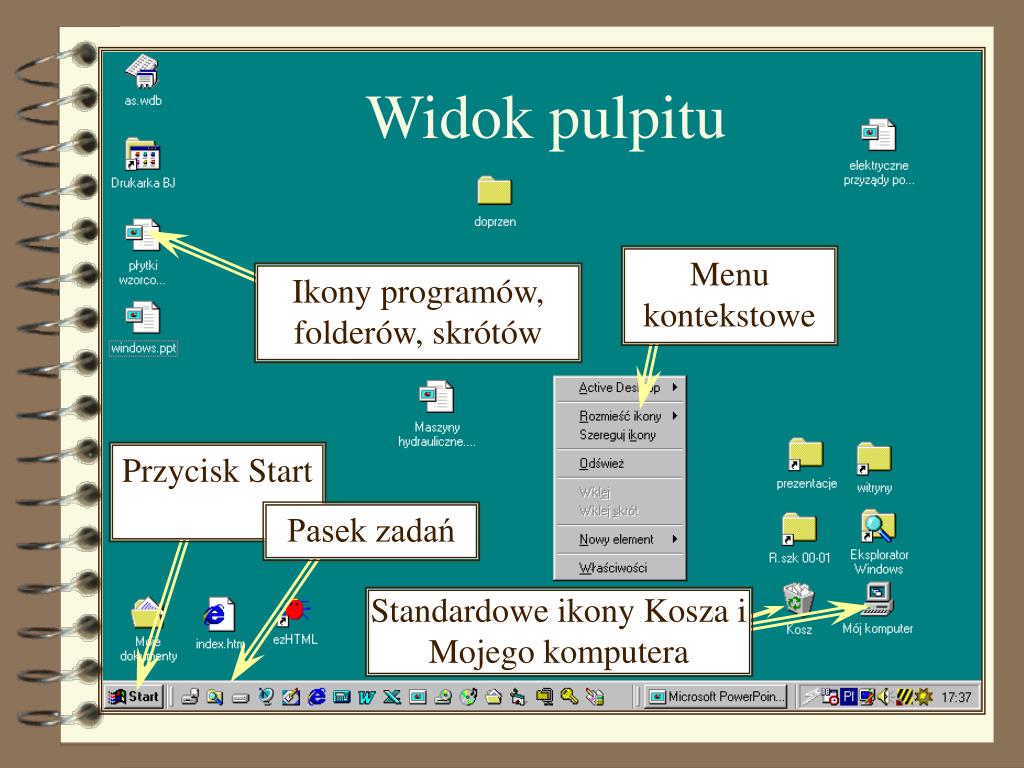Select the ezHTML shortcut icon
The width and height of the screenshot is (1024, 768).
tap(295, 622)
